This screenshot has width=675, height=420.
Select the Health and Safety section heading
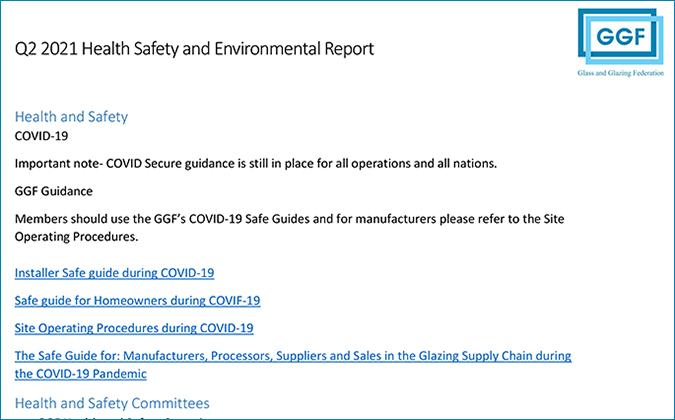[x=71, y=117]
